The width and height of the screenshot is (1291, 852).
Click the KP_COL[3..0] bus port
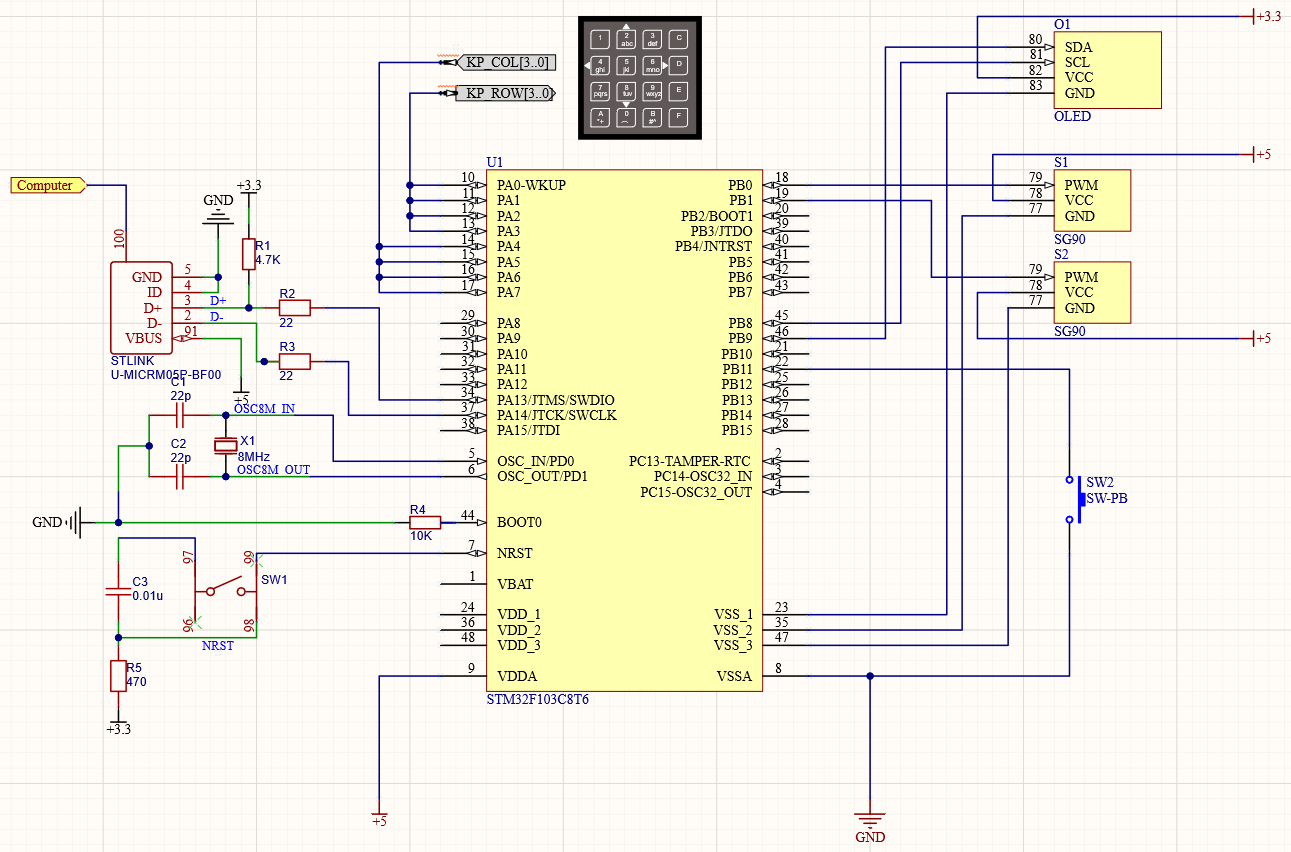(508, 63)
